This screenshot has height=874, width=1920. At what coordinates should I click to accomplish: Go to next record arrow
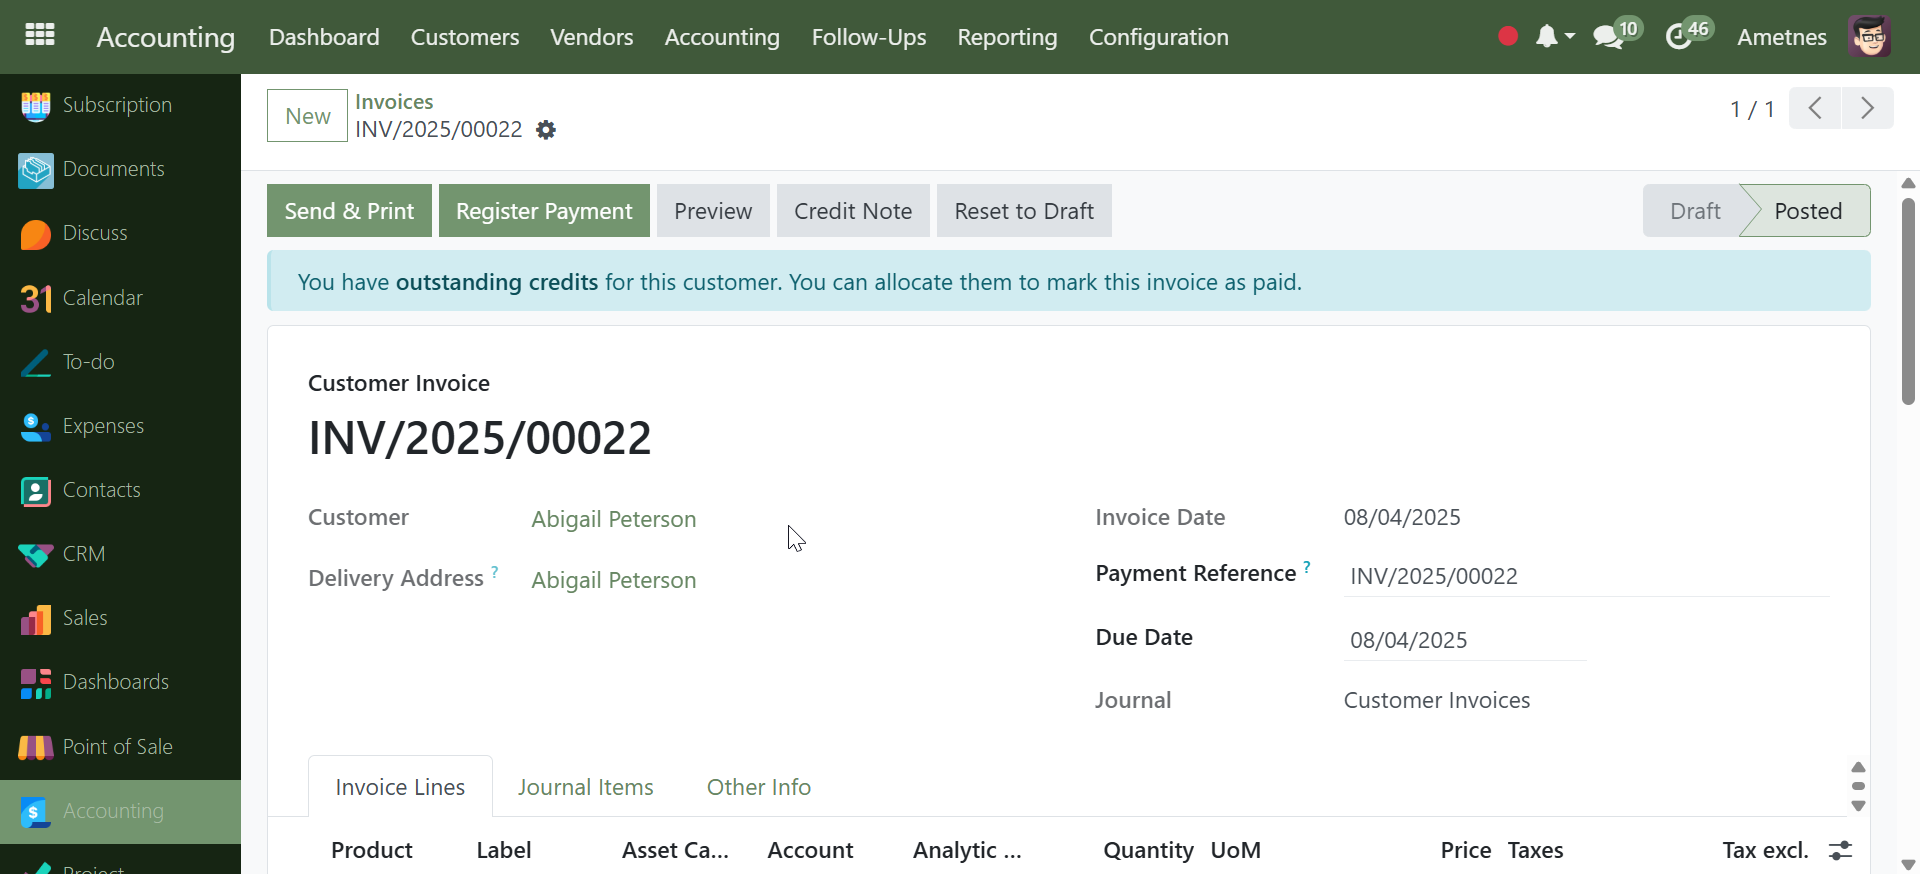[1867, 109]
